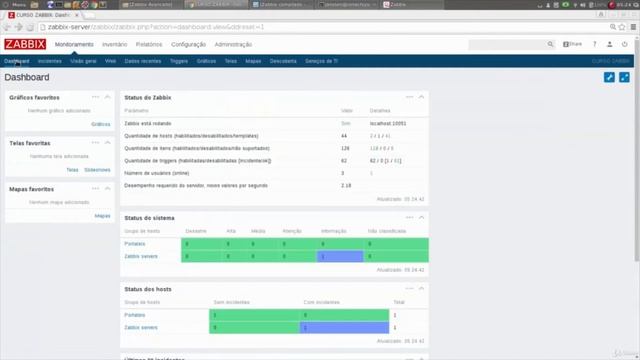Viewport: 640px width, 360px height.
Task: Click the Zabbix logo in the header
Action: pos(25,44)
